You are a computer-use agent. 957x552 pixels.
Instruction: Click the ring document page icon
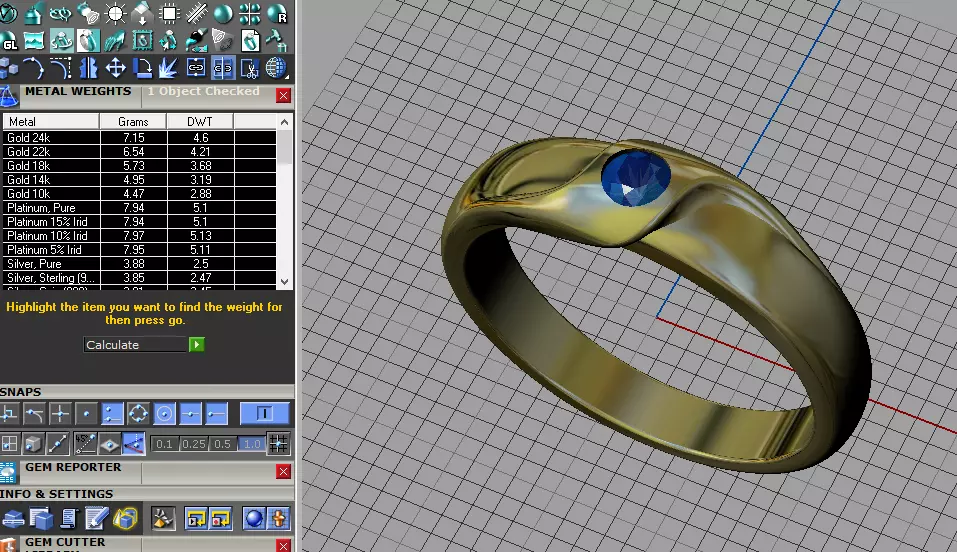tap(250, 41)
